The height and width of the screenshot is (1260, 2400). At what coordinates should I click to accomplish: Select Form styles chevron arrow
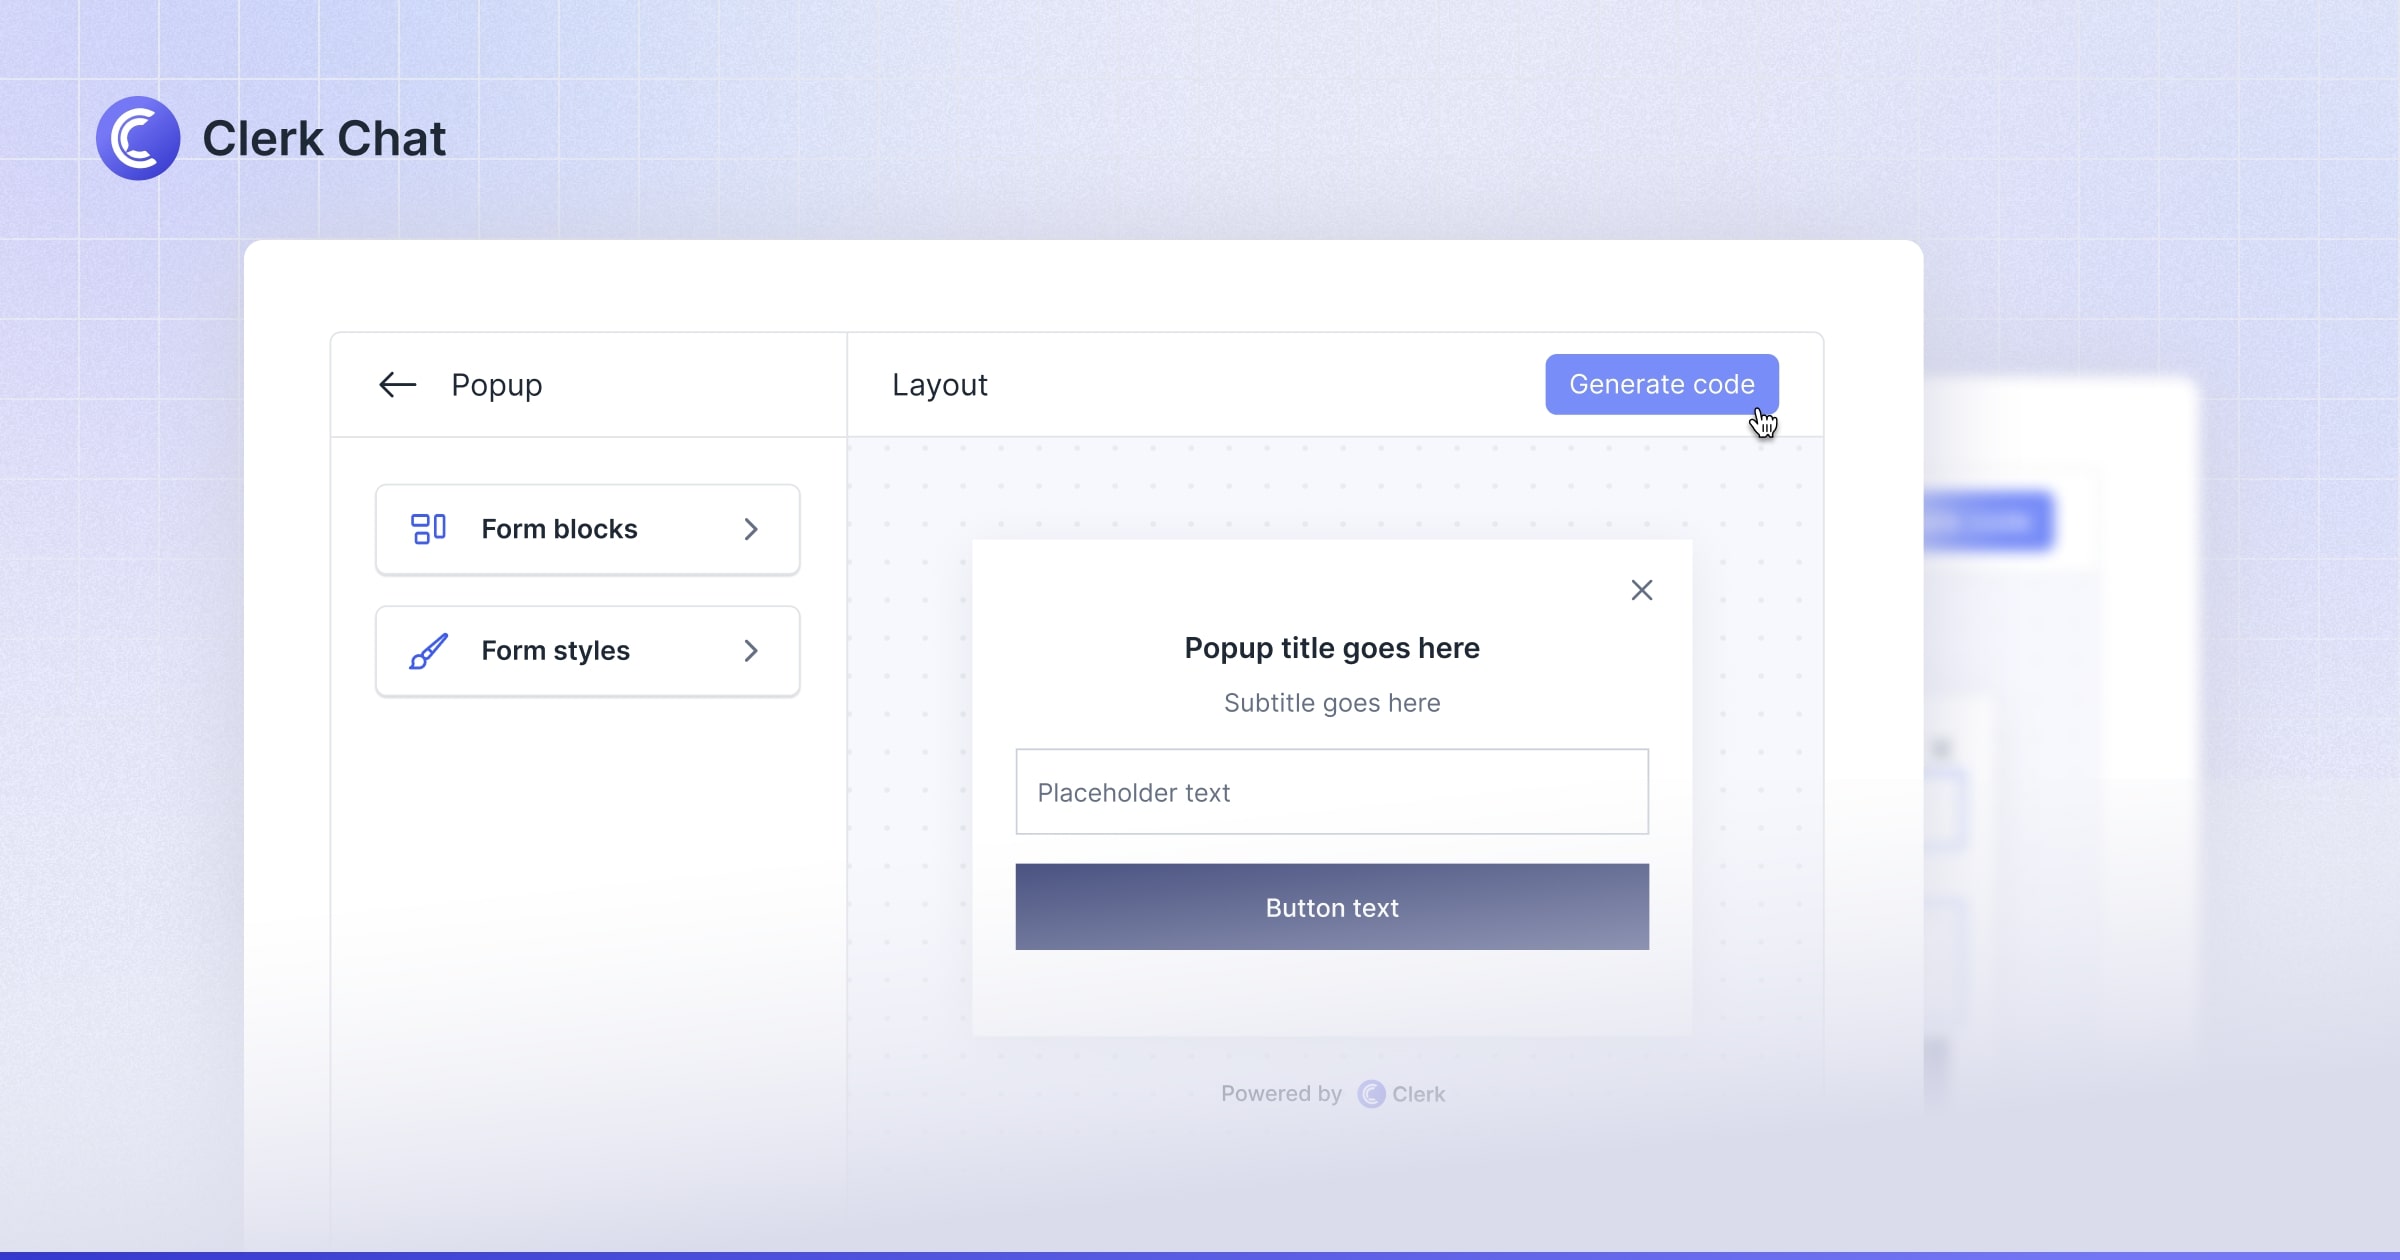pos(751,649)
